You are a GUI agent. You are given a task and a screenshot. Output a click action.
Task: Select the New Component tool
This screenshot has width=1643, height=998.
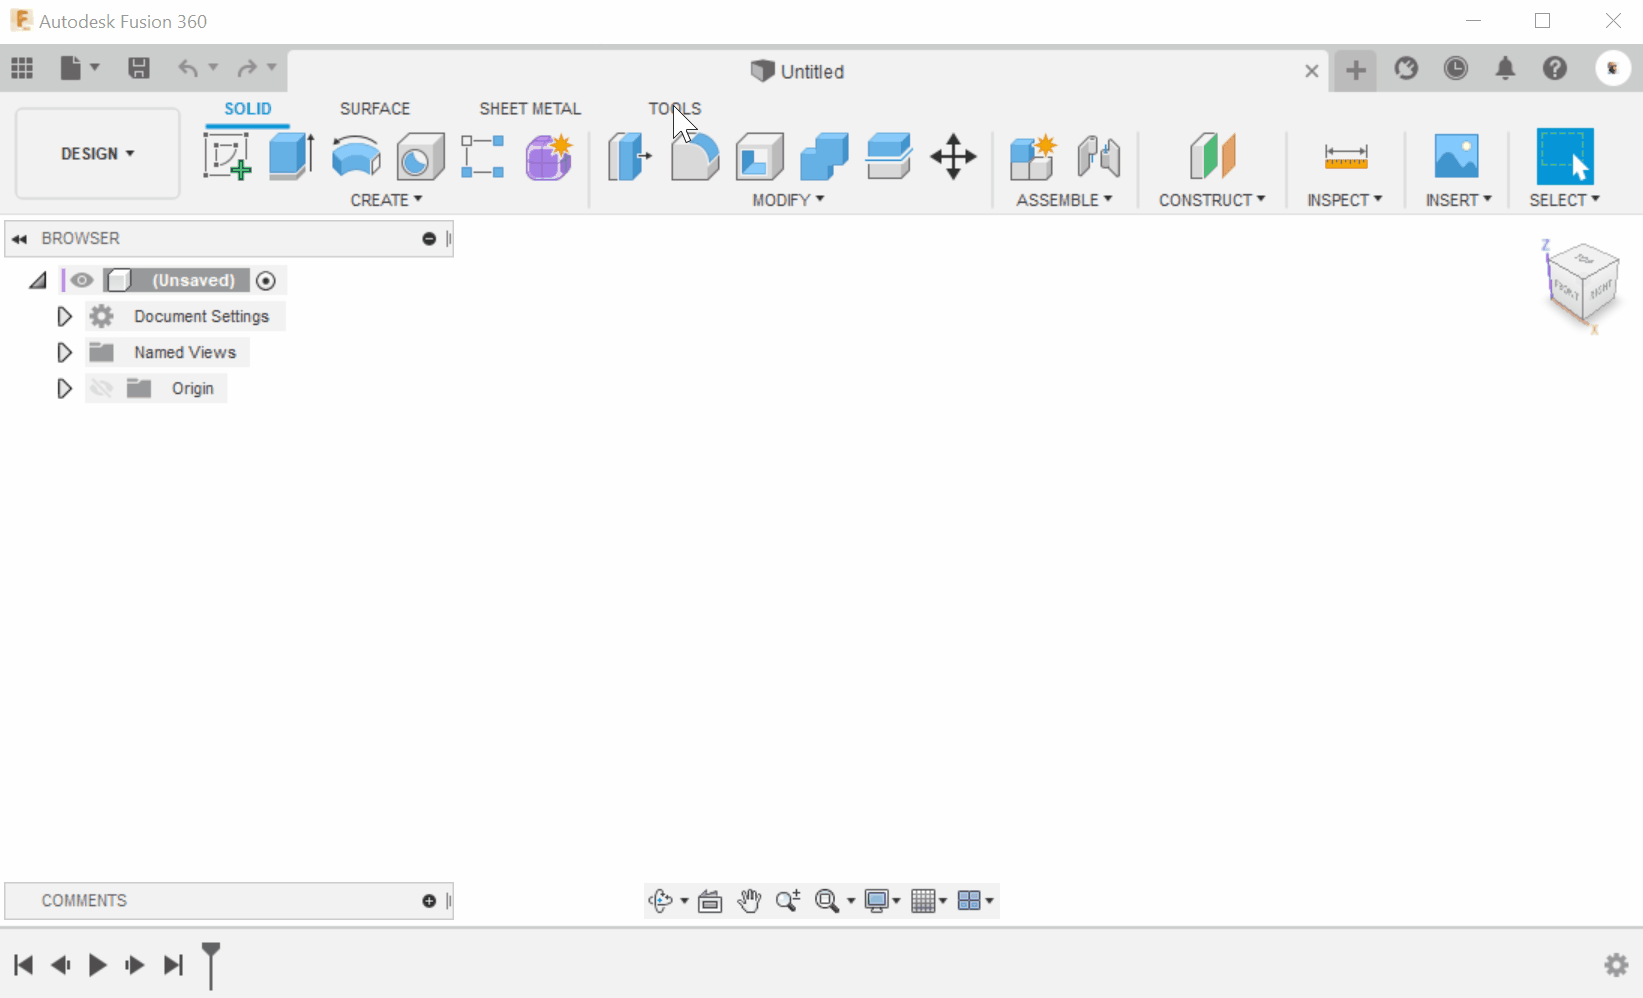(x=1033, y=157)
